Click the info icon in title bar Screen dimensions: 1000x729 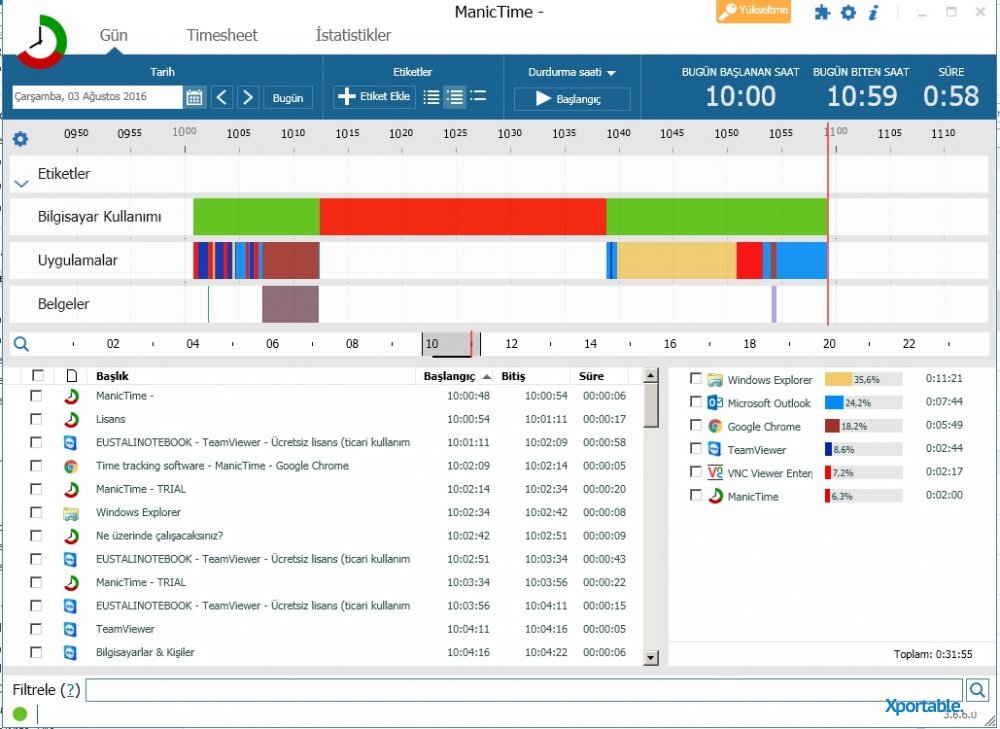874,12
